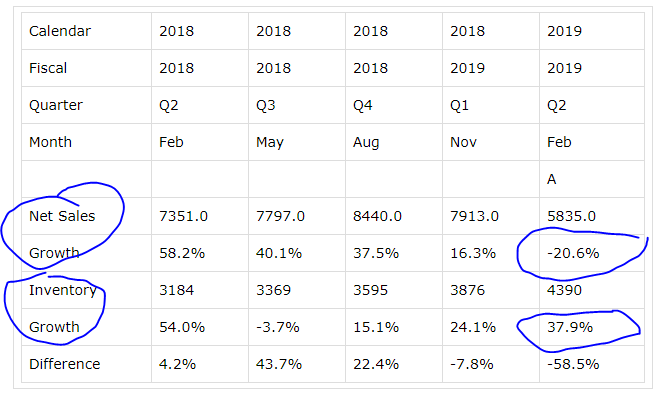Select the 7351.0 net sales value
Viewport: 659px width, 395px height.
point(183,216)
